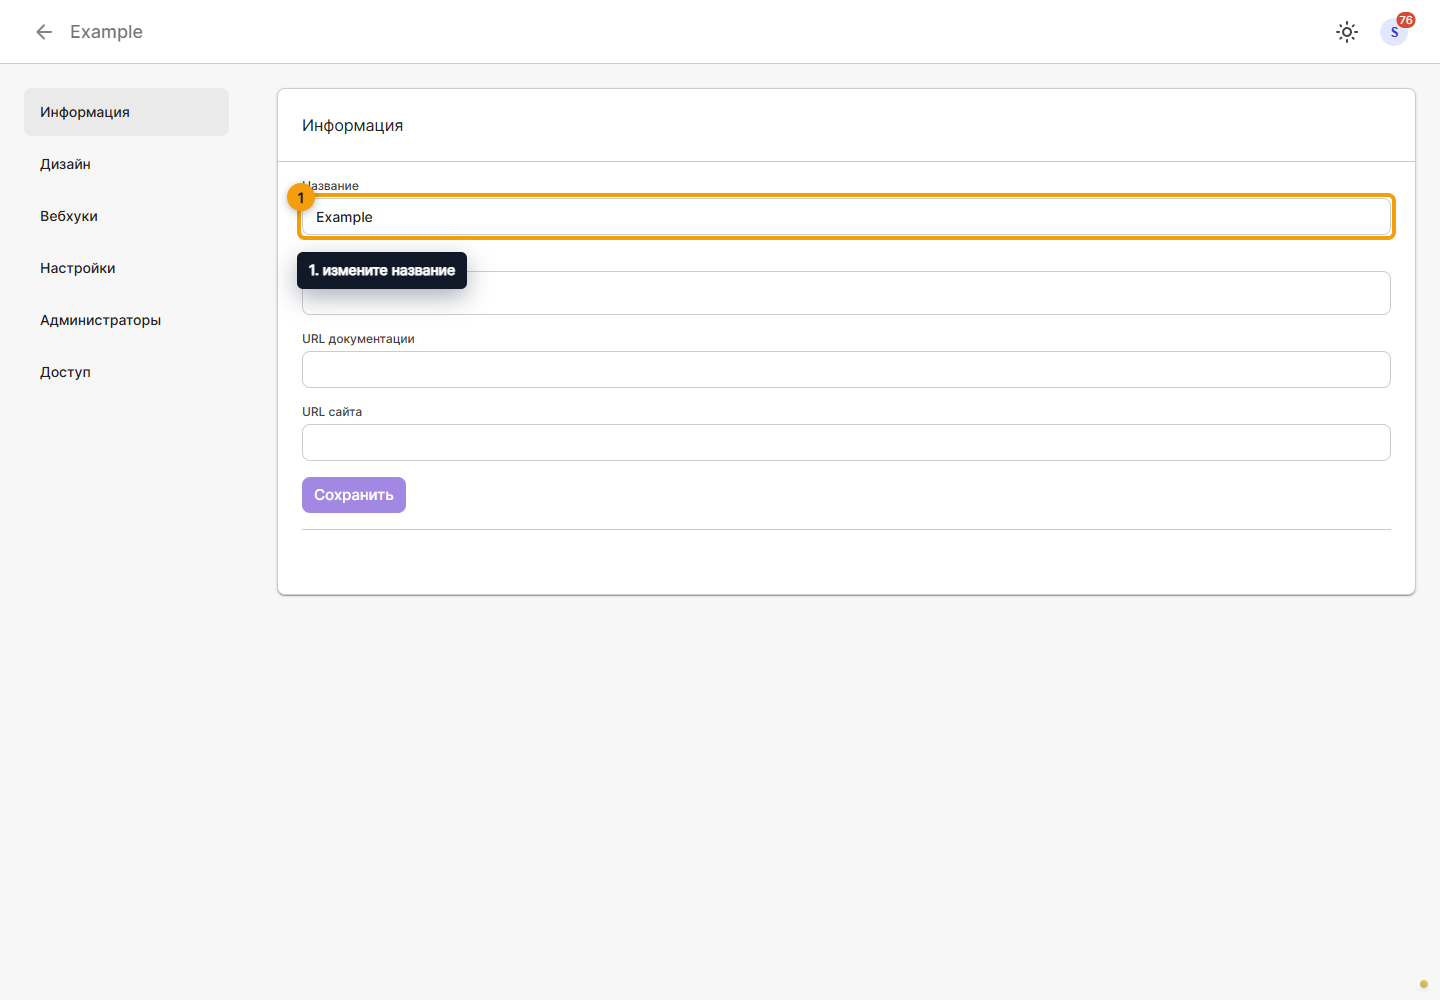
Task: Focus the URL сайта input field
Action: tap(846, 443)
